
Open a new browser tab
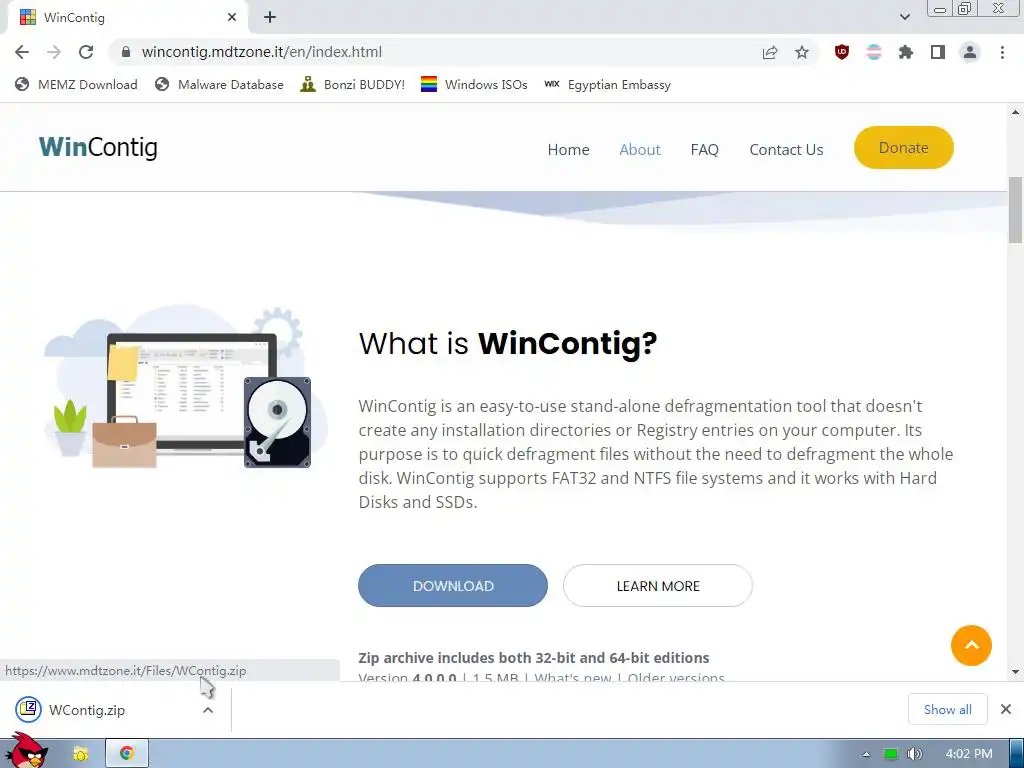[x=270, y=18]
